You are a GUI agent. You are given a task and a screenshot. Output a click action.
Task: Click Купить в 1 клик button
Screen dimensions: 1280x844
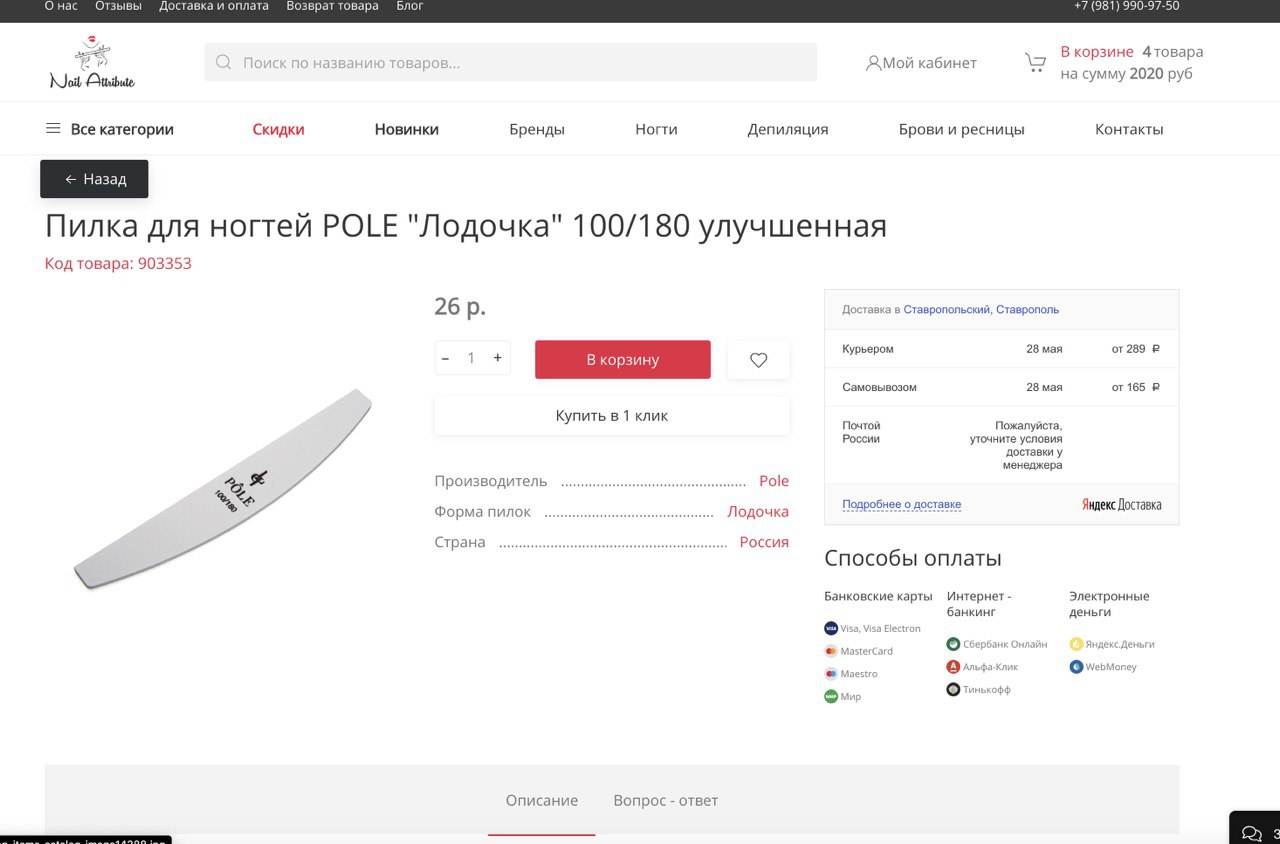(x=612, y=415)
